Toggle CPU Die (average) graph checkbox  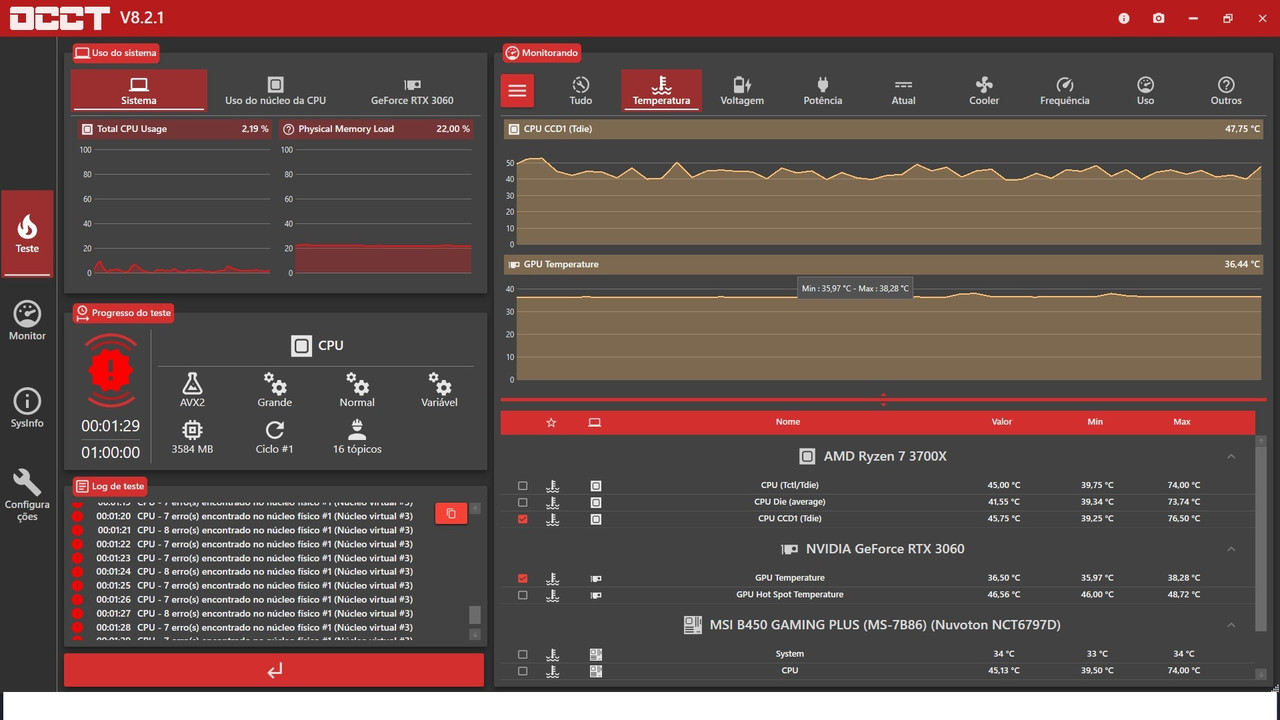tap(523, 502)
